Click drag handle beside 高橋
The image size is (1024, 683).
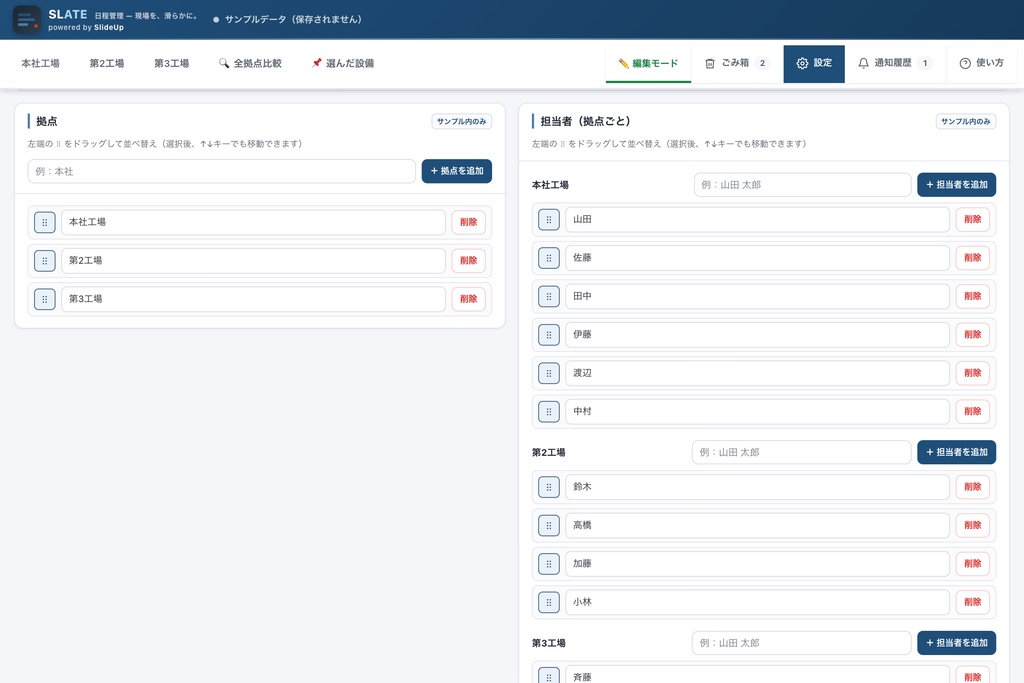tap(549, 525)
